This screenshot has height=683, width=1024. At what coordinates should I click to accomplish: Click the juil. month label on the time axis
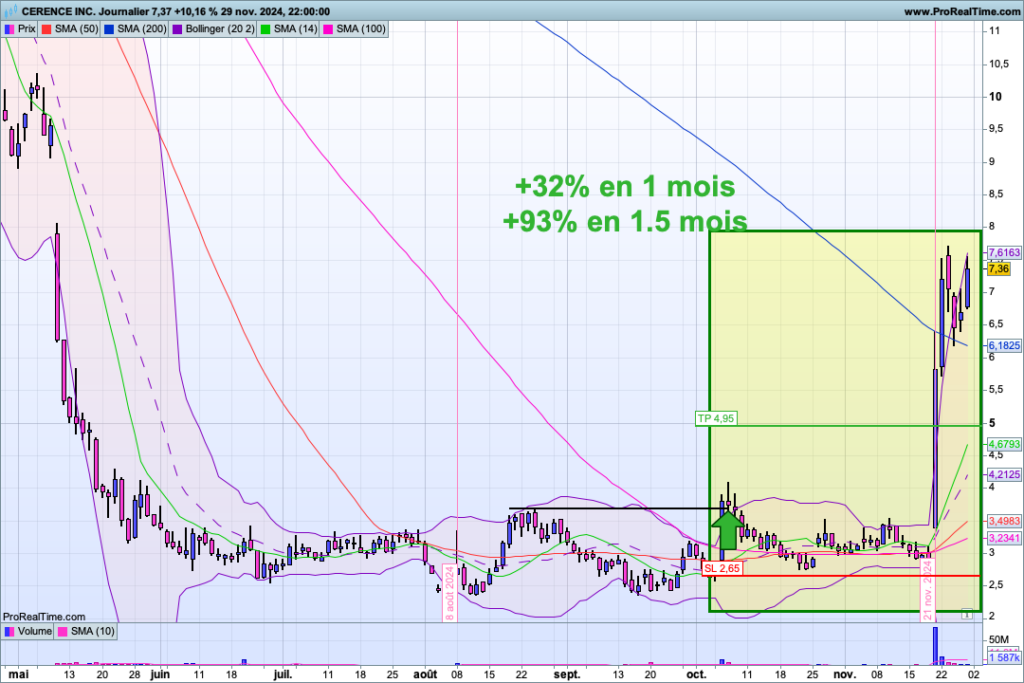click(x=282, y=675)
